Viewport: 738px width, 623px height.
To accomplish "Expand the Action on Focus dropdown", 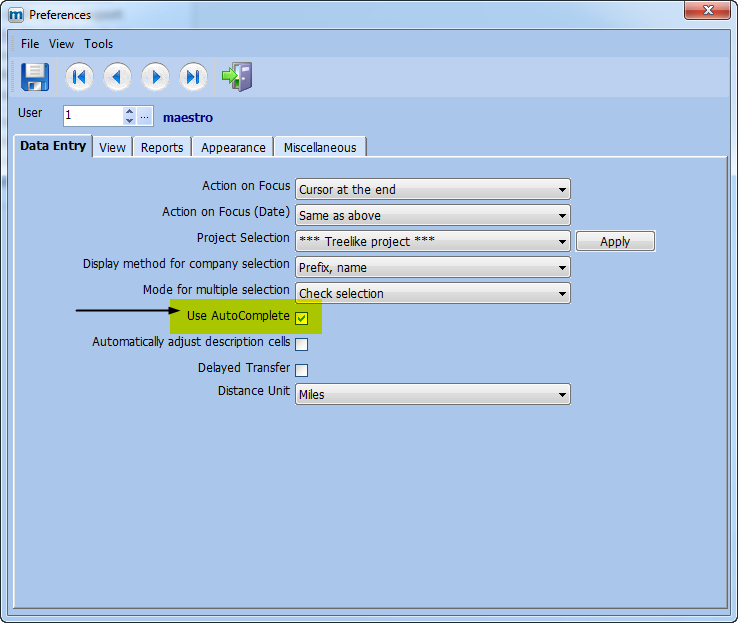I will click(x=432, y=189).
